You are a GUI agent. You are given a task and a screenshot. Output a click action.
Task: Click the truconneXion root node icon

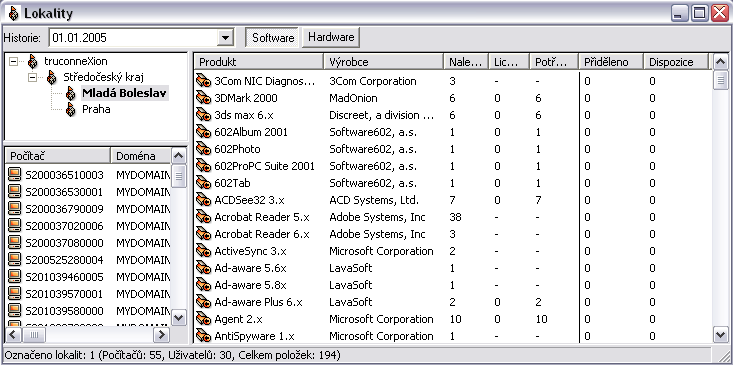33,61
